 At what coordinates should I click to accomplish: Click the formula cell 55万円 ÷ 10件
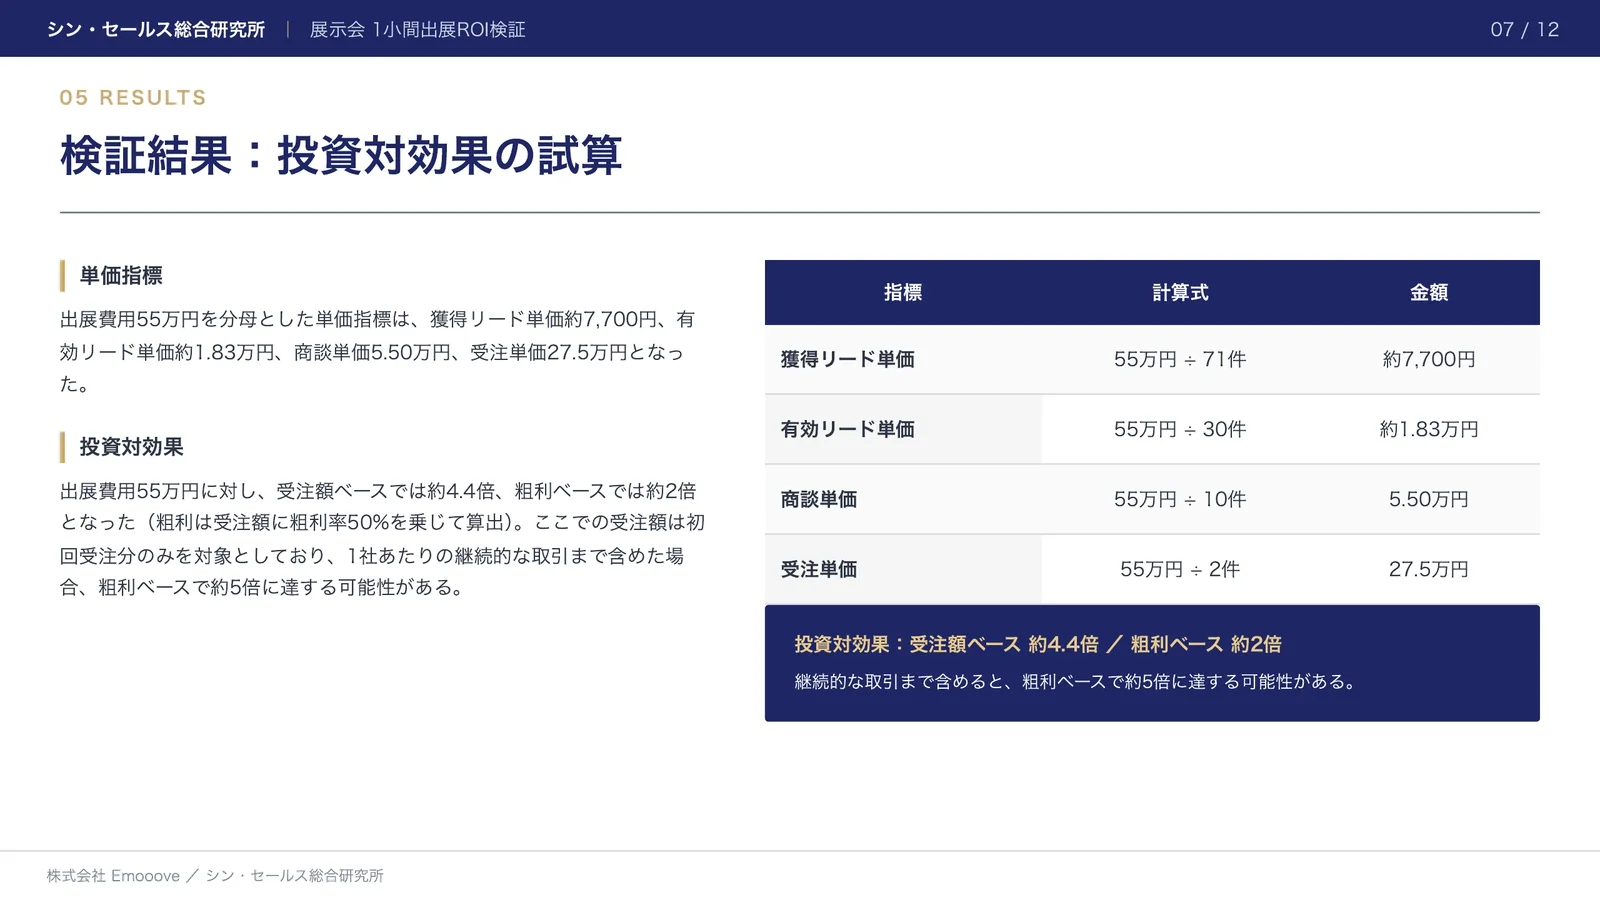pyautogui.click(x=1180, y=499)
